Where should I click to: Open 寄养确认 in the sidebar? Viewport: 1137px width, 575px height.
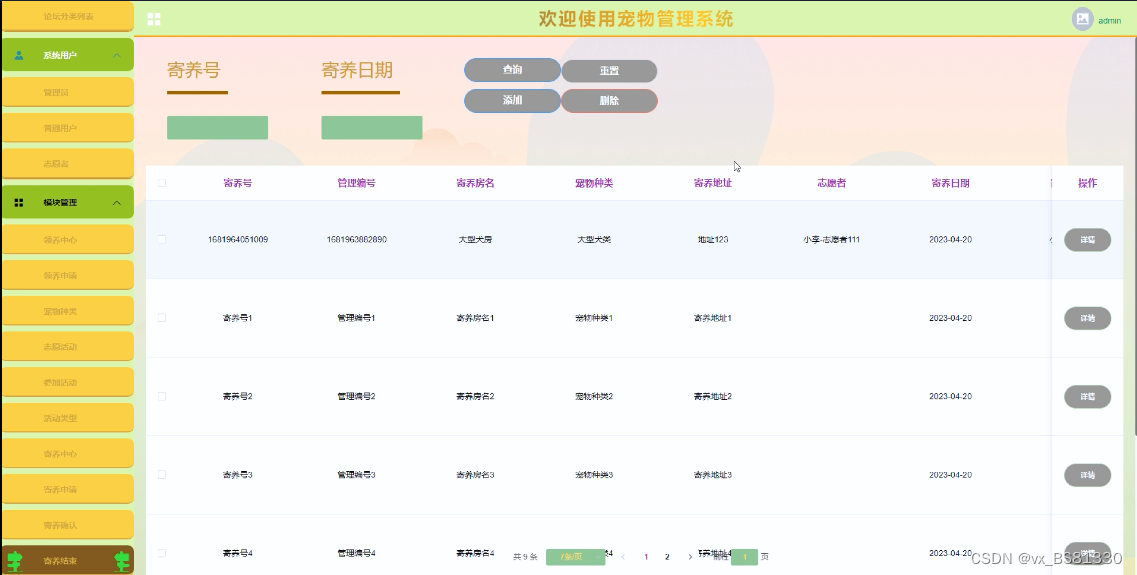click(68, 524)
